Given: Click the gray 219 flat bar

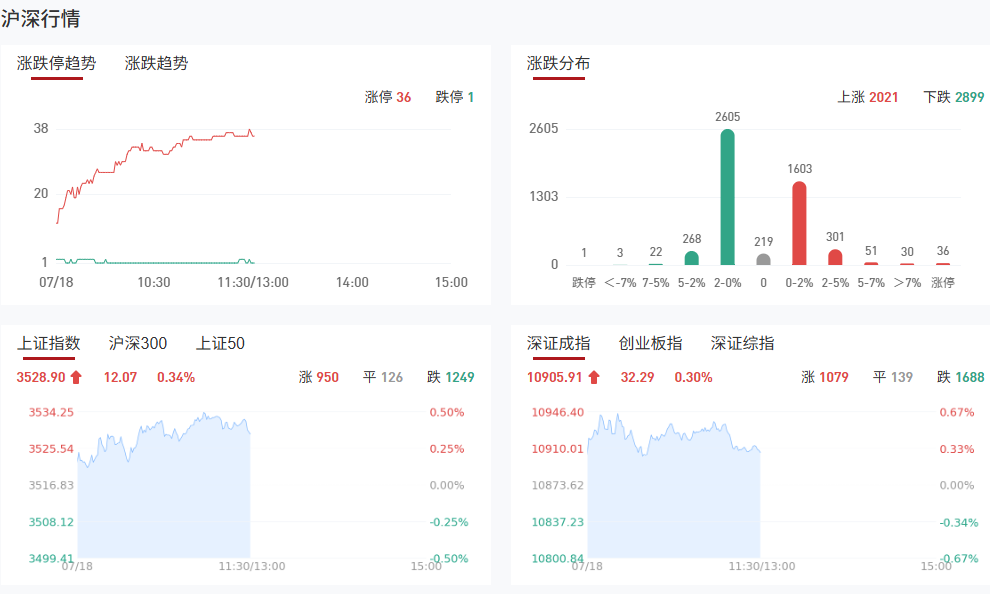Looking at the screenshot, I should tap(763, 259).
